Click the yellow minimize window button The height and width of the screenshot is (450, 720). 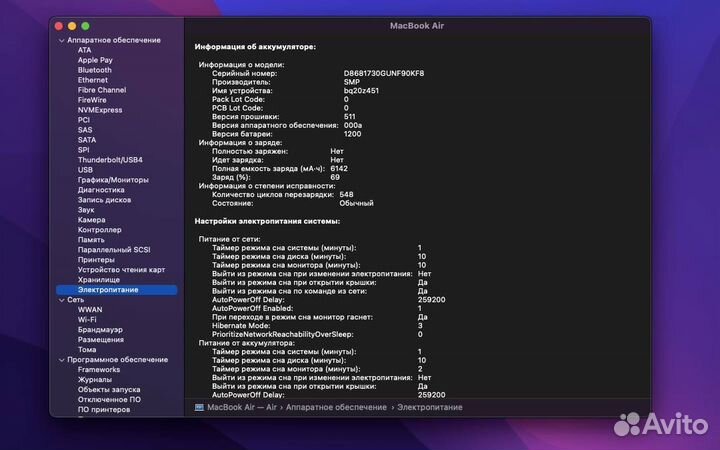[x=73, y=24]
